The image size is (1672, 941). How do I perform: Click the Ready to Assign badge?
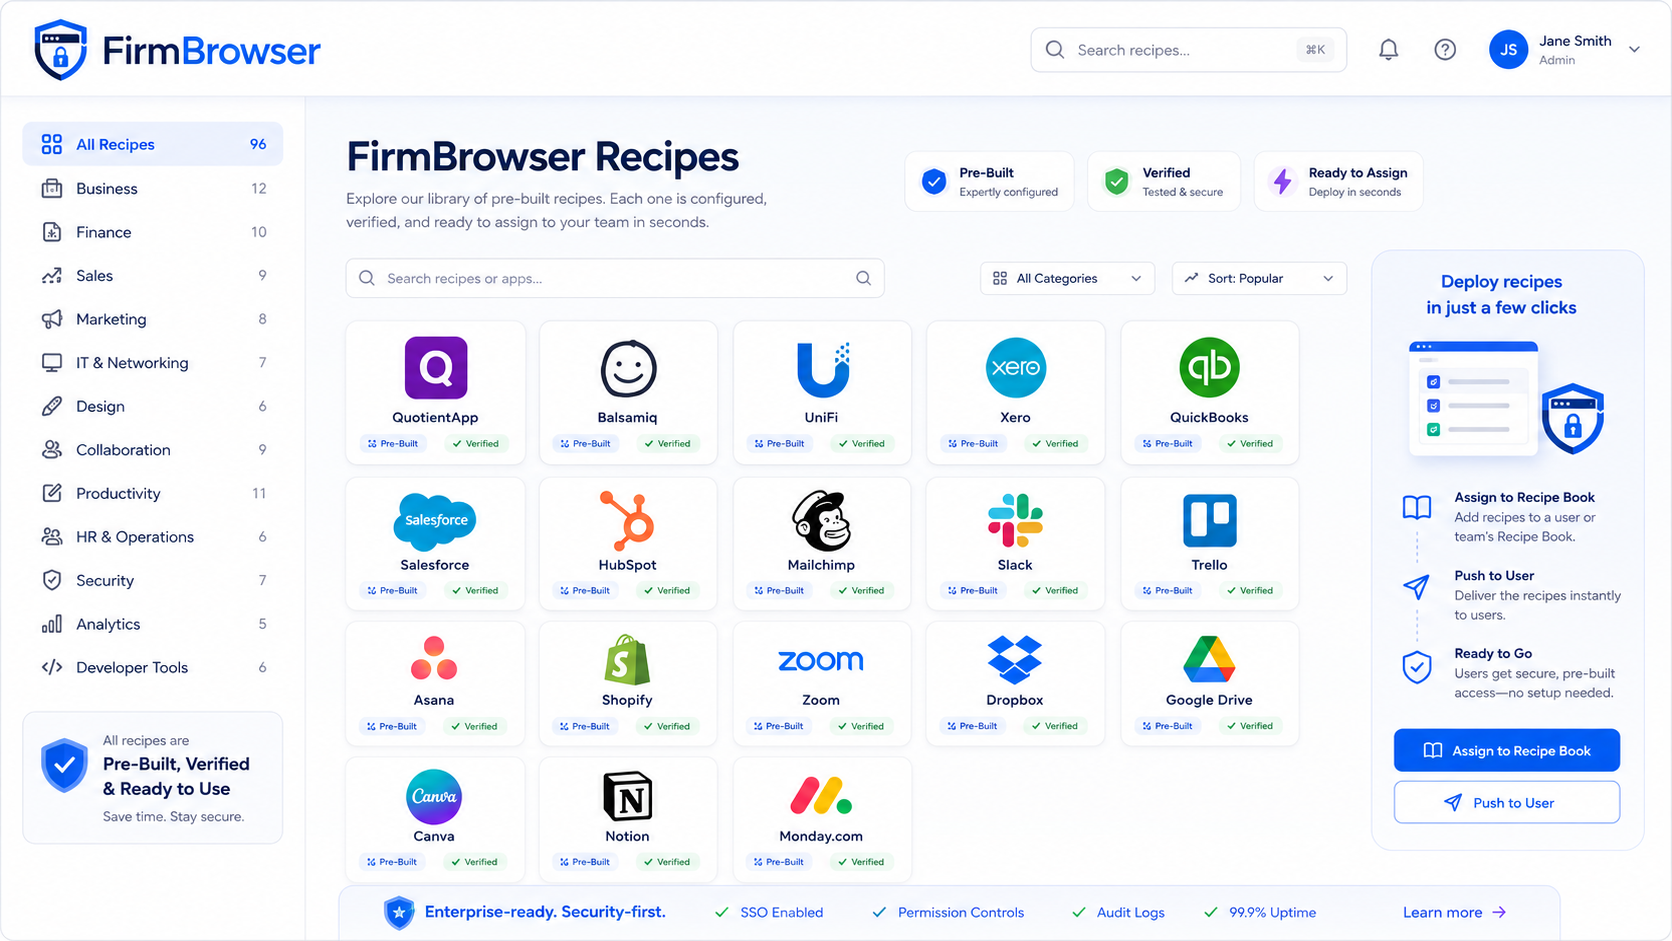tap(1339, 181)
